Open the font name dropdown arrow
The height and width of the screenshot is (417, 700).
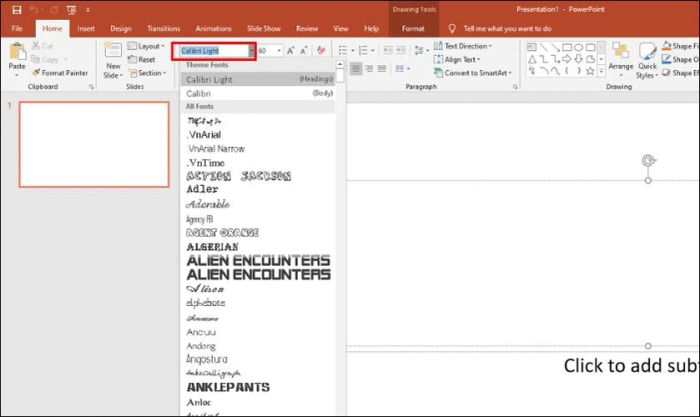click(252, 51)
